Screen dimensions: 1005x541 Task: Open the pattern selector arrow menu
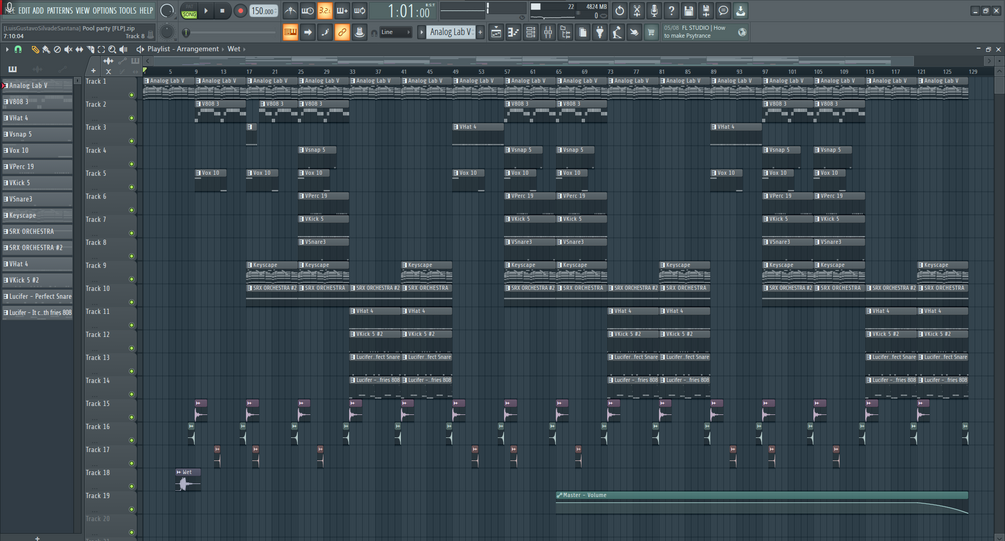pyautogui.click(x=422, y=32)
